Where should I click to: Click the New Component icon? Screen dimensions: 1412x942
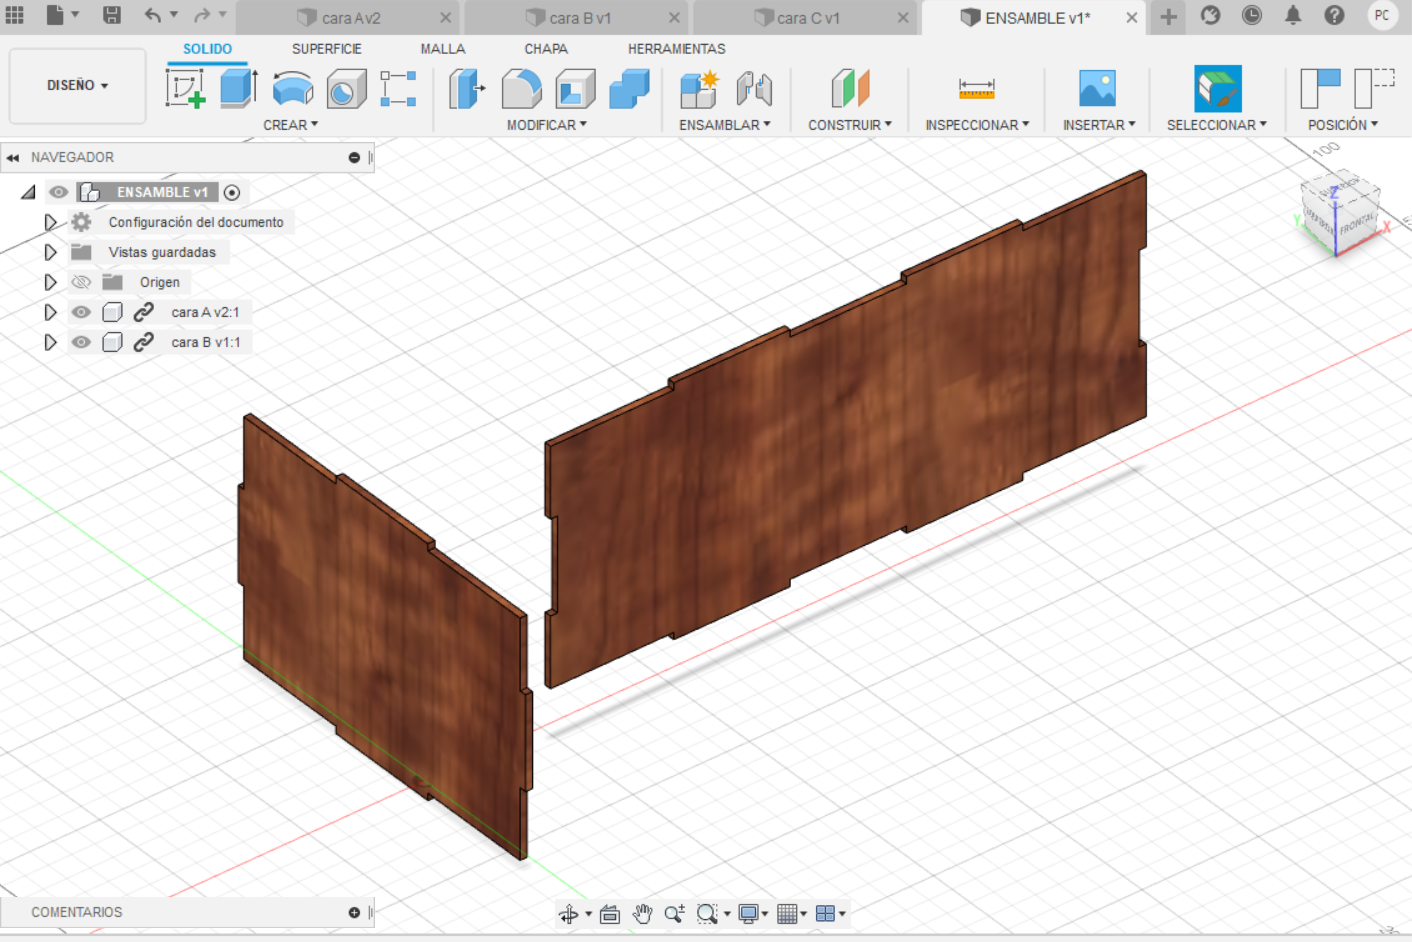click(x=699, y=89)
